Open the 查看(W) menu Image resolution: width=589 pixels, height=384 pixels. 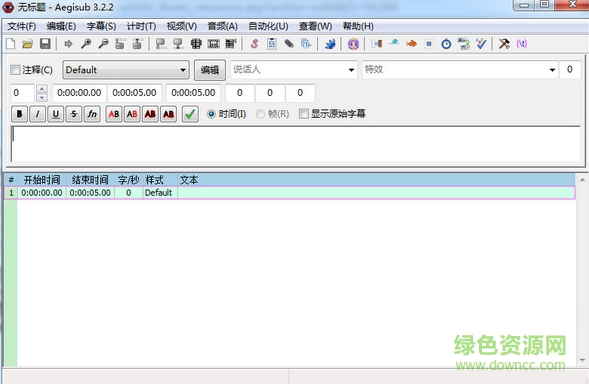click(x=316, y=26)
